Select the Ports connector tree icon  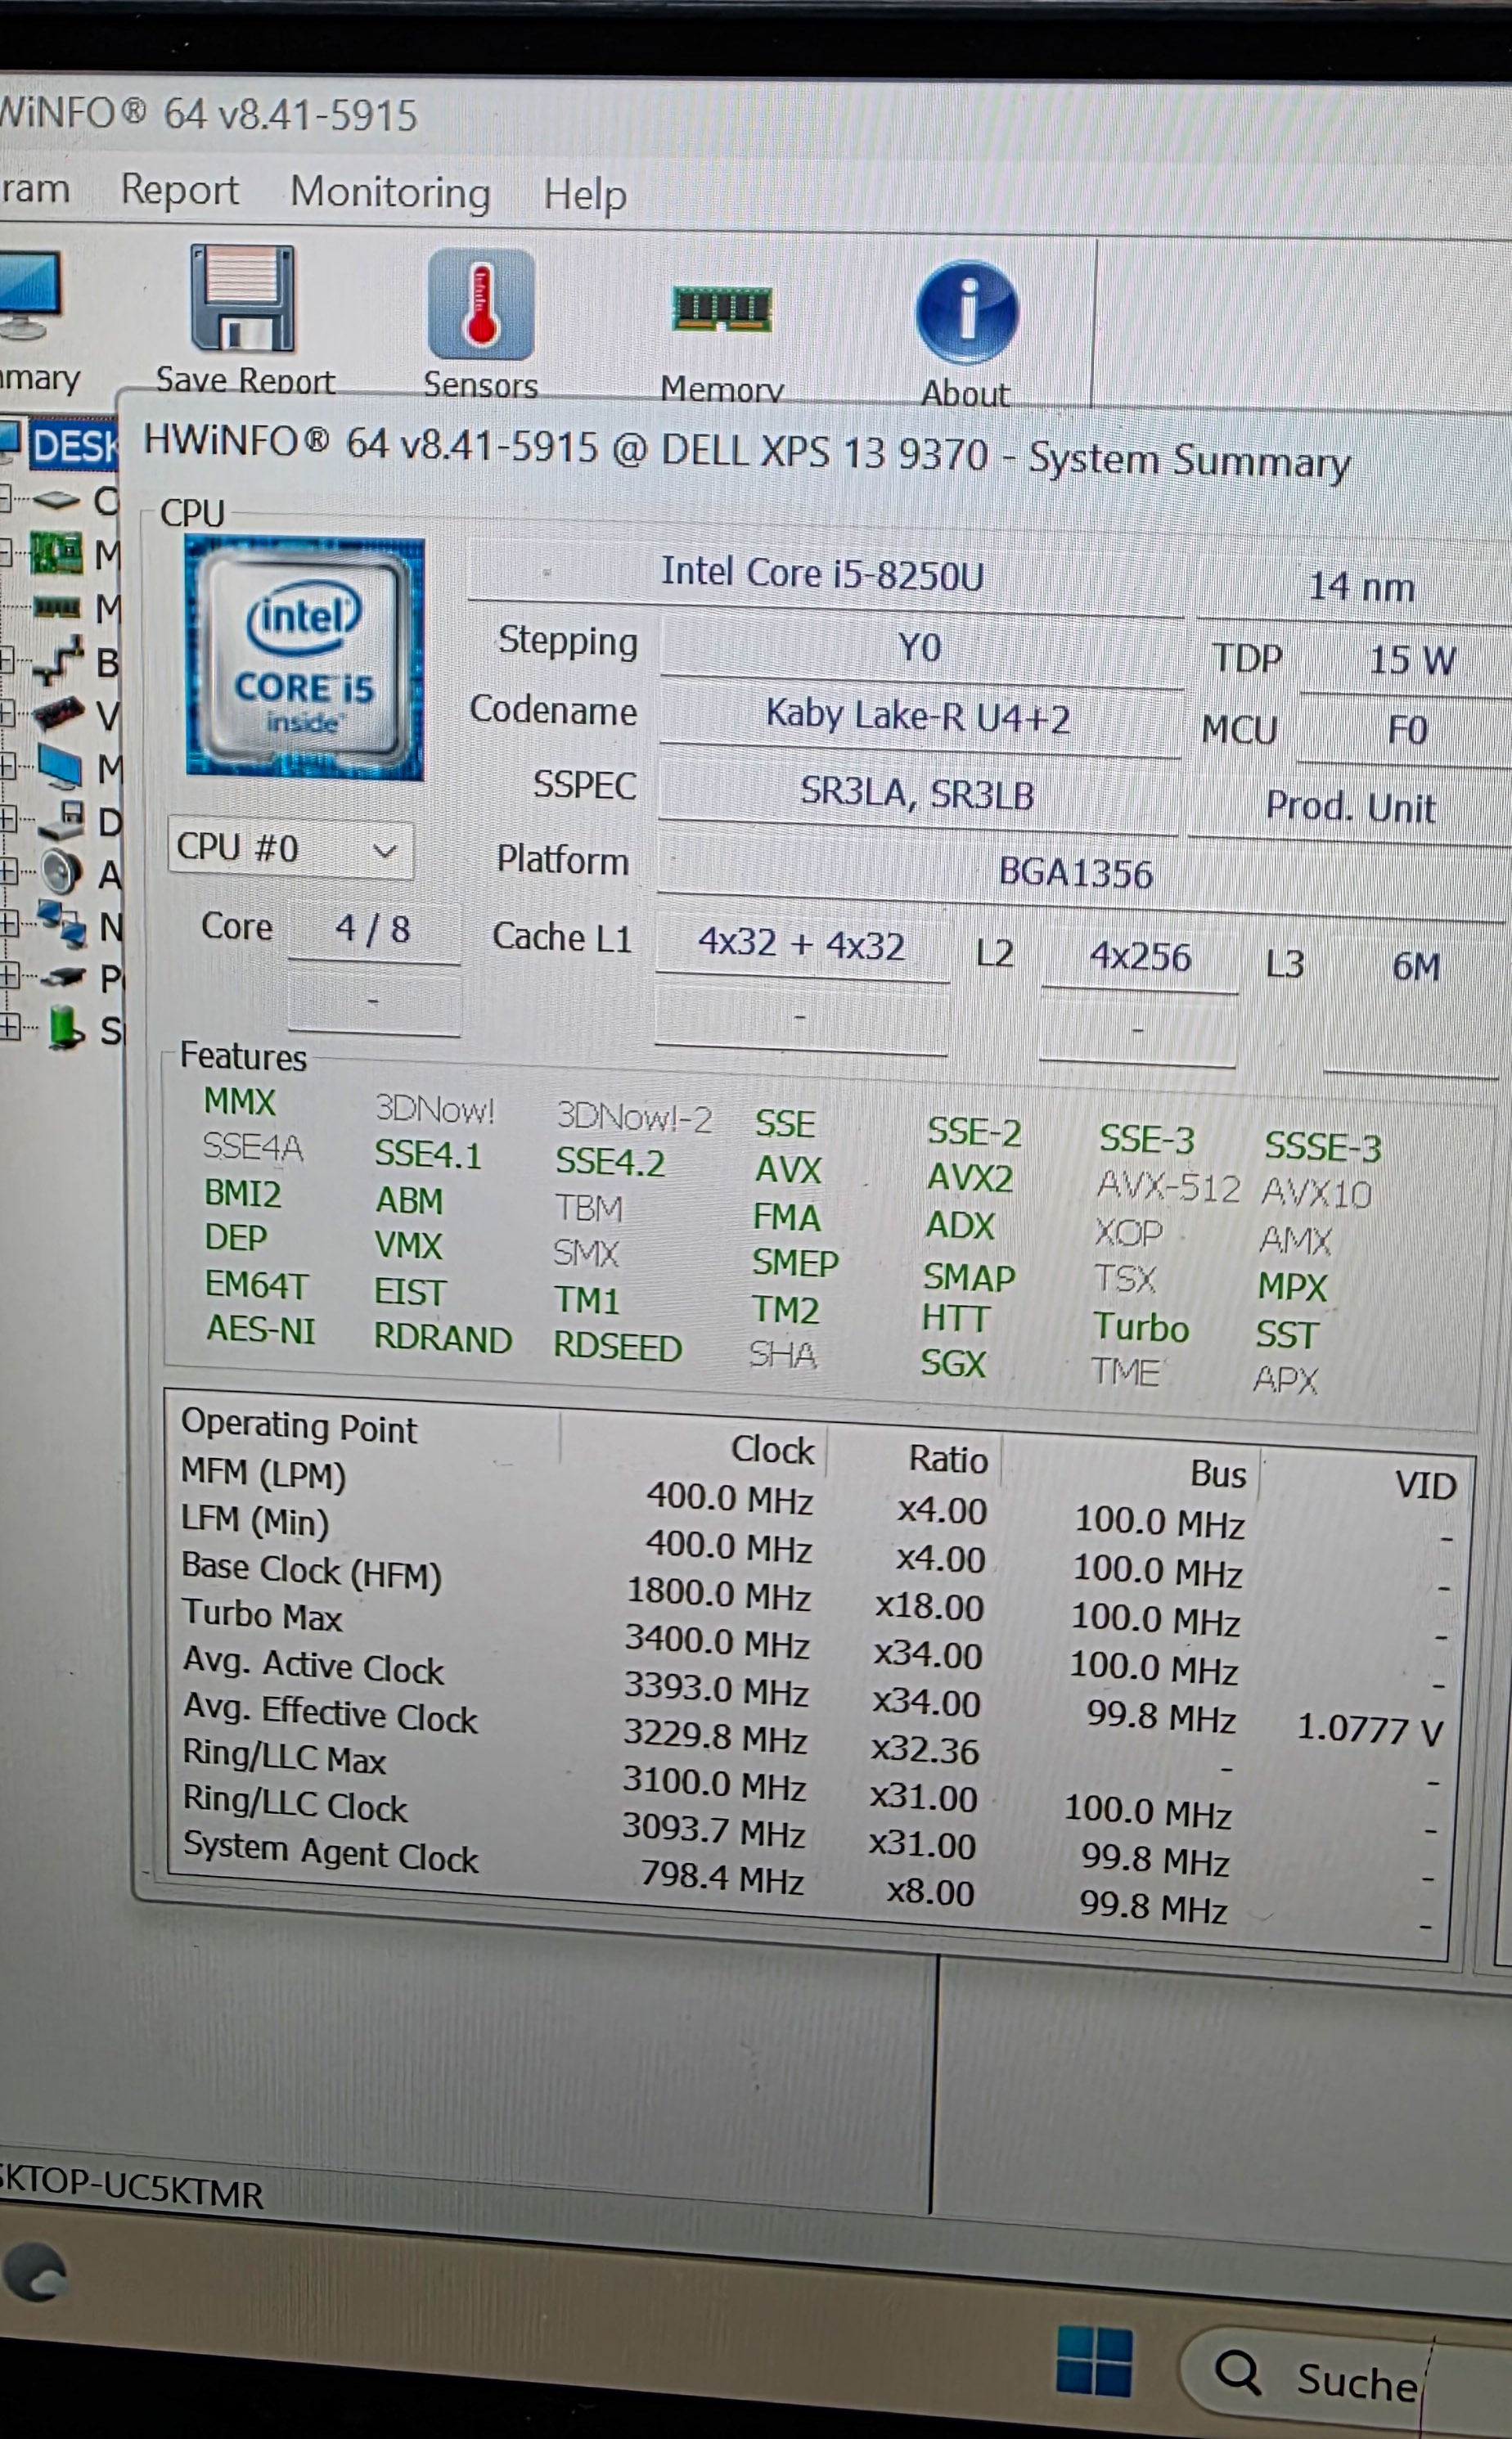pos(63,977)
